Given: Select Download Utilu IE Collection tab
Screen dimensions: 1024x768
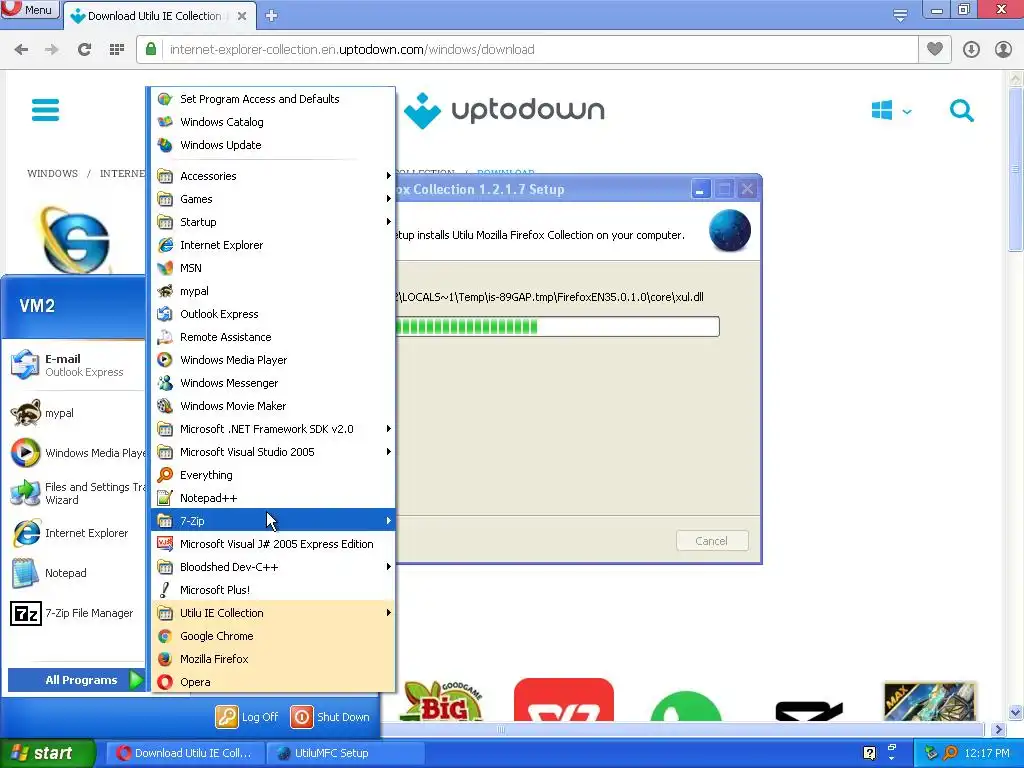Looking at the screenshot, I should pyautogui.click(x=154, y=16).
